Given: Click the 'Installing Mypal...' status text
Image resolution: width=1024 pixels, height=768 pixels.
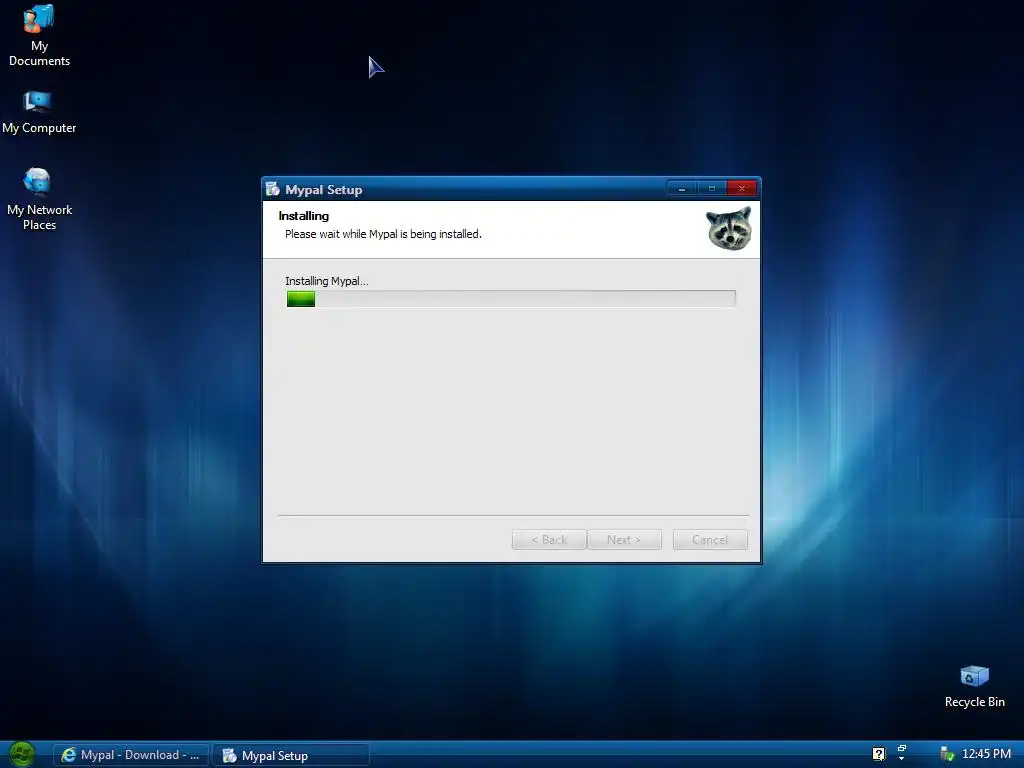Looking at the screenshot, I should [x=327, y=281].
